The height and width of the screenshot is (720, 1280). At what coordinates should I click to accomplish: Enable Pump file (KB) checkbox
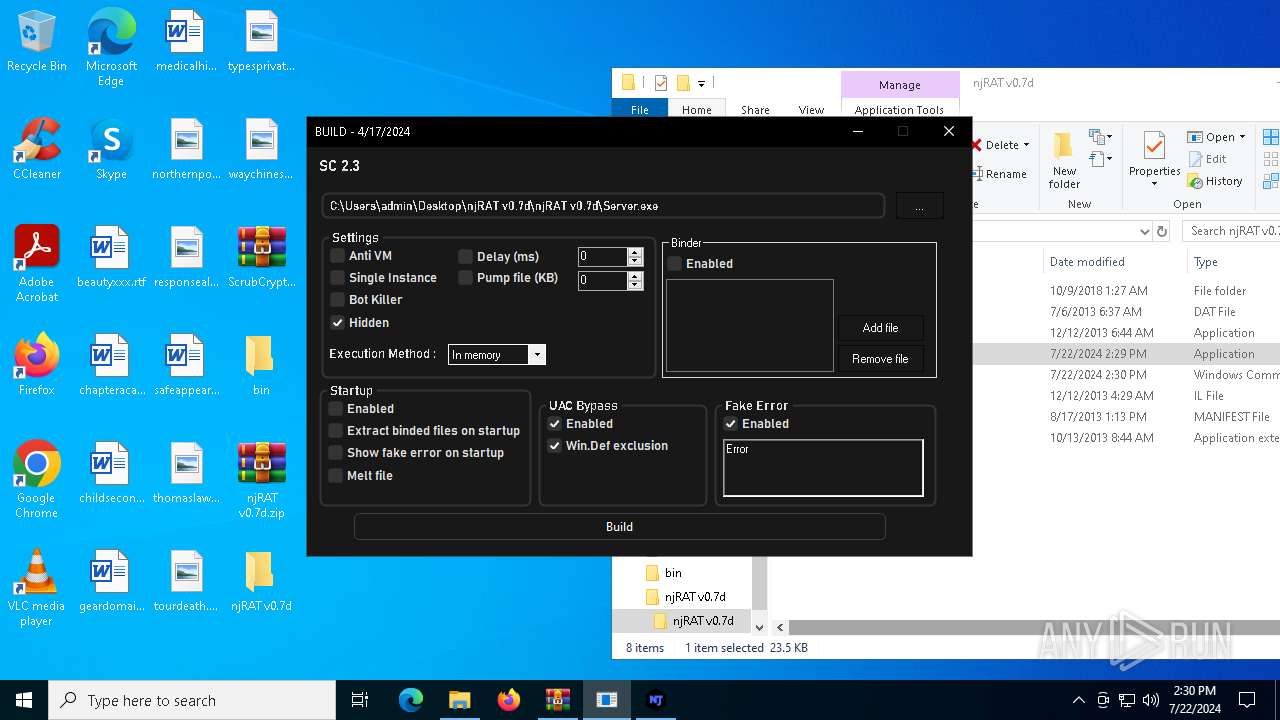(x=466, y=278)
